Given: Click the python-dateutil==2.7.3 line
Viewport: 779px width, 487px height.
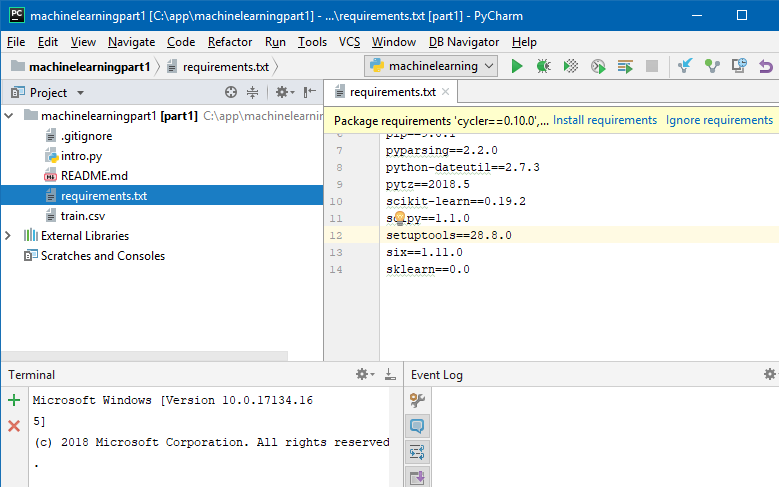Looking at the screenshot, I should pos(463,167).
